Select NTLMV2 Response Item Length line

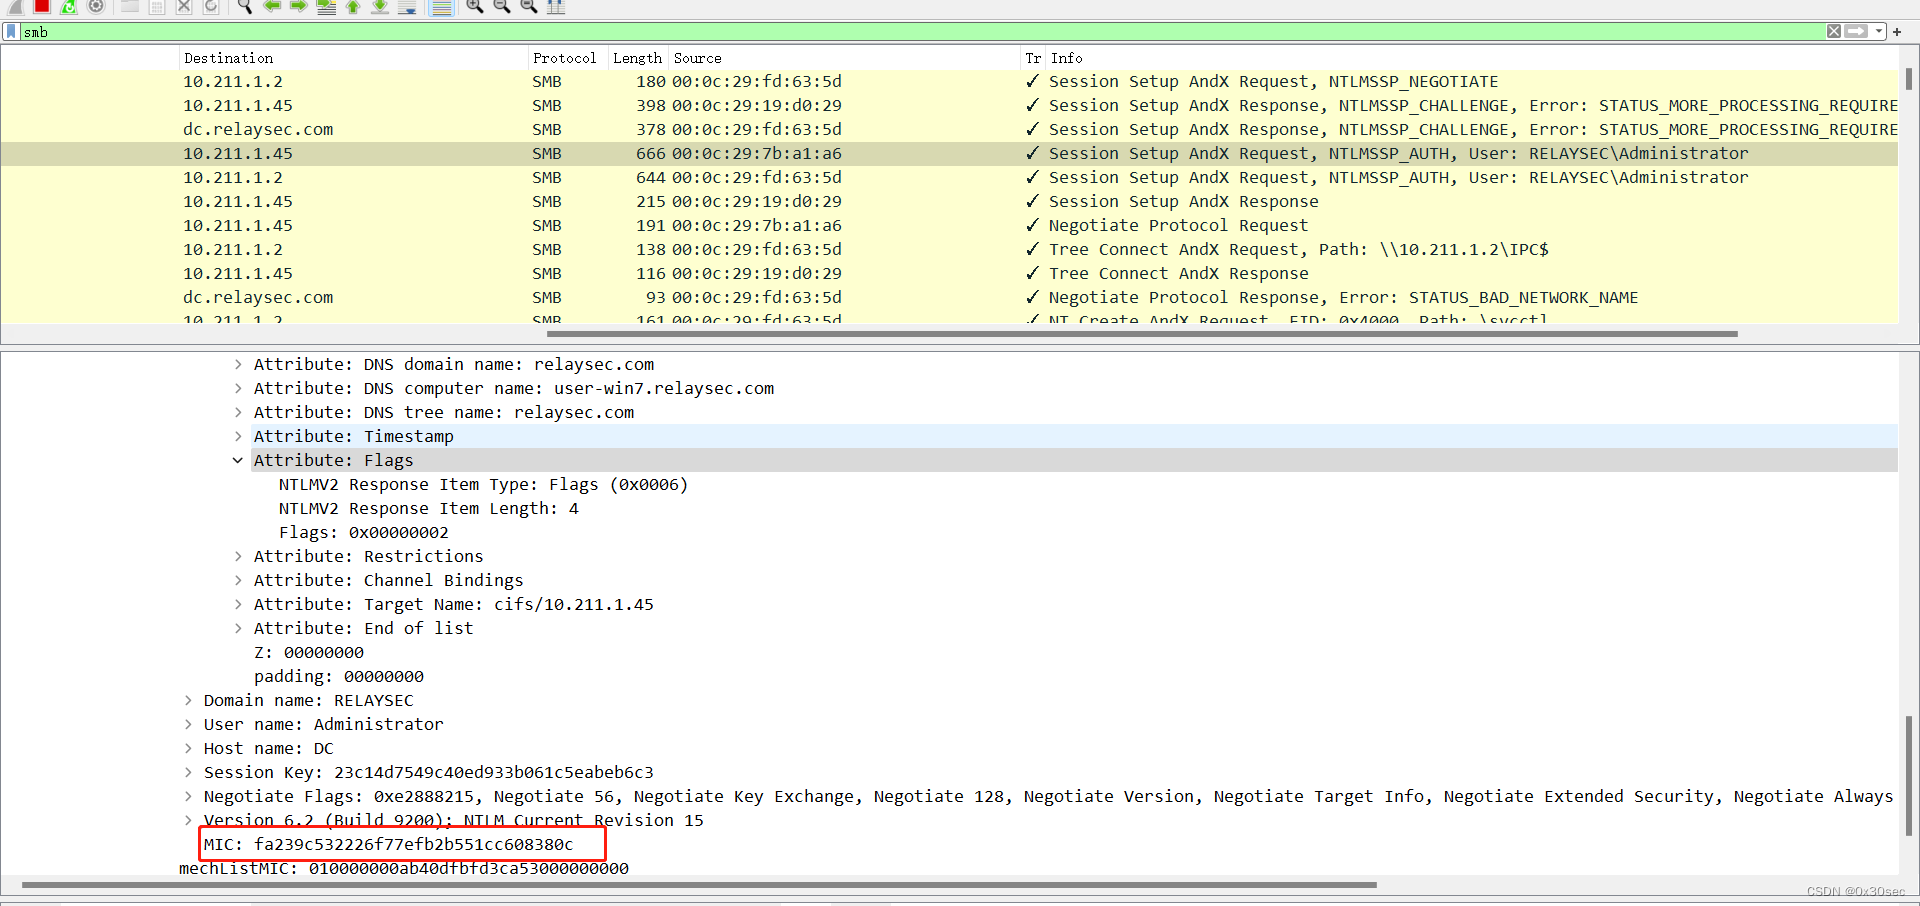coord(429,509)
